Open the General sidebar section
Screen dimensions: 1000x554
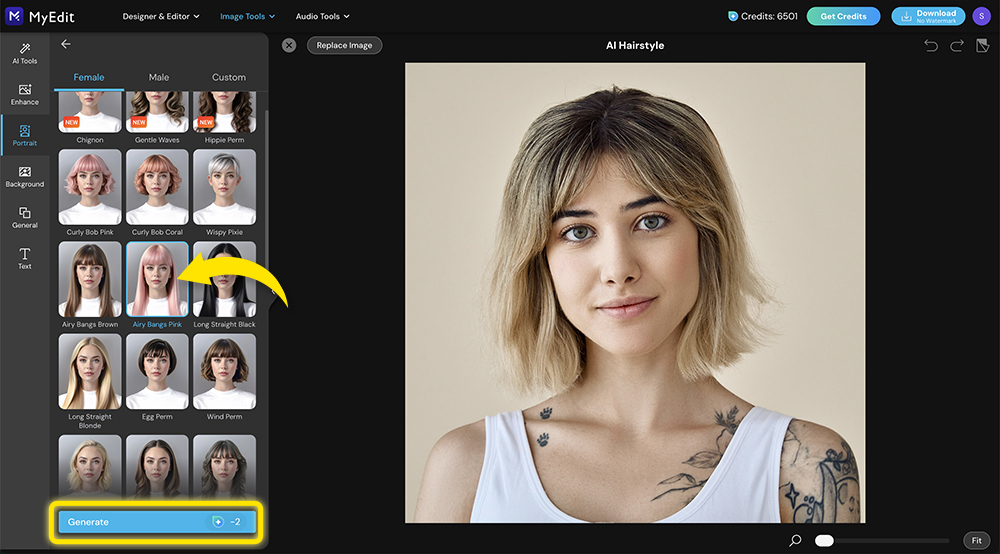[x=24, y=217]
